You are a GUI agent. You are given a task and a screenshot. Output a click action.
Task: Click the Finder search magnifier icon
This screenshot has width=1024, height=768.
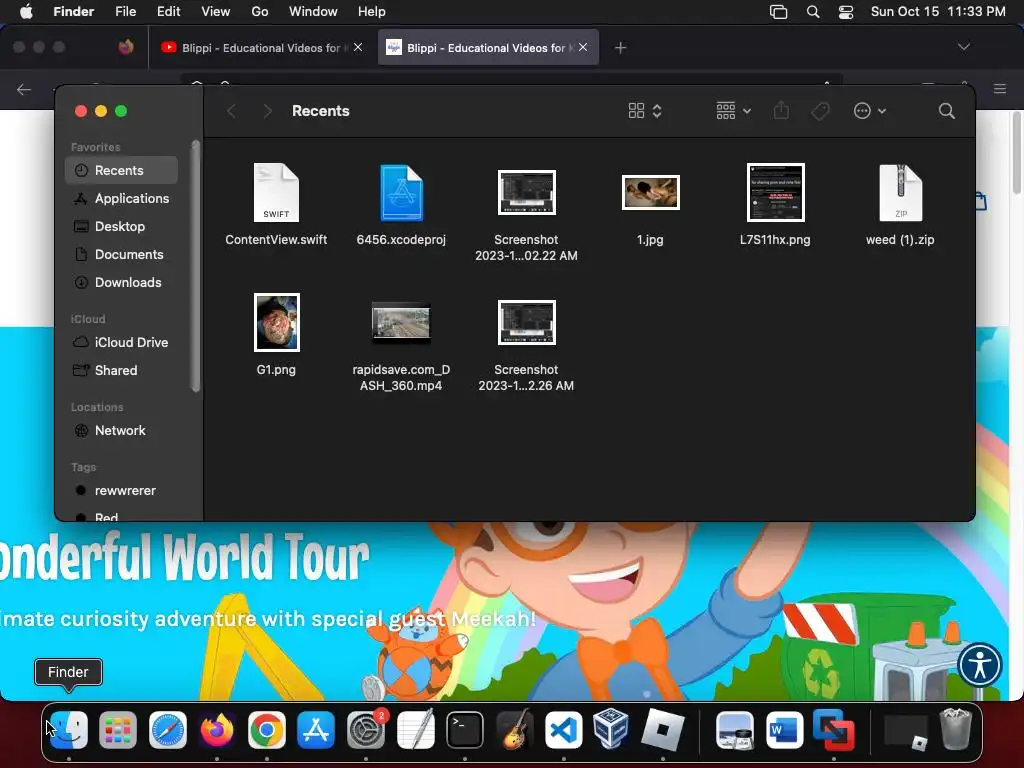click(946, 111)
